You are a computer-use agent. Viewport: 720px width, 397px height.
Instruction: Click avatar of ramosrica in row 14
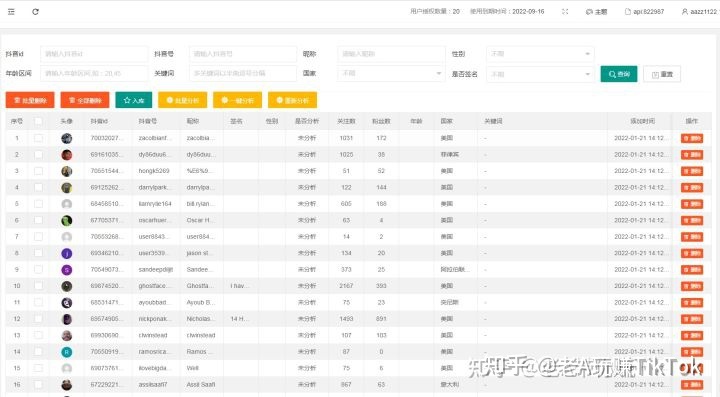(67, 352)
